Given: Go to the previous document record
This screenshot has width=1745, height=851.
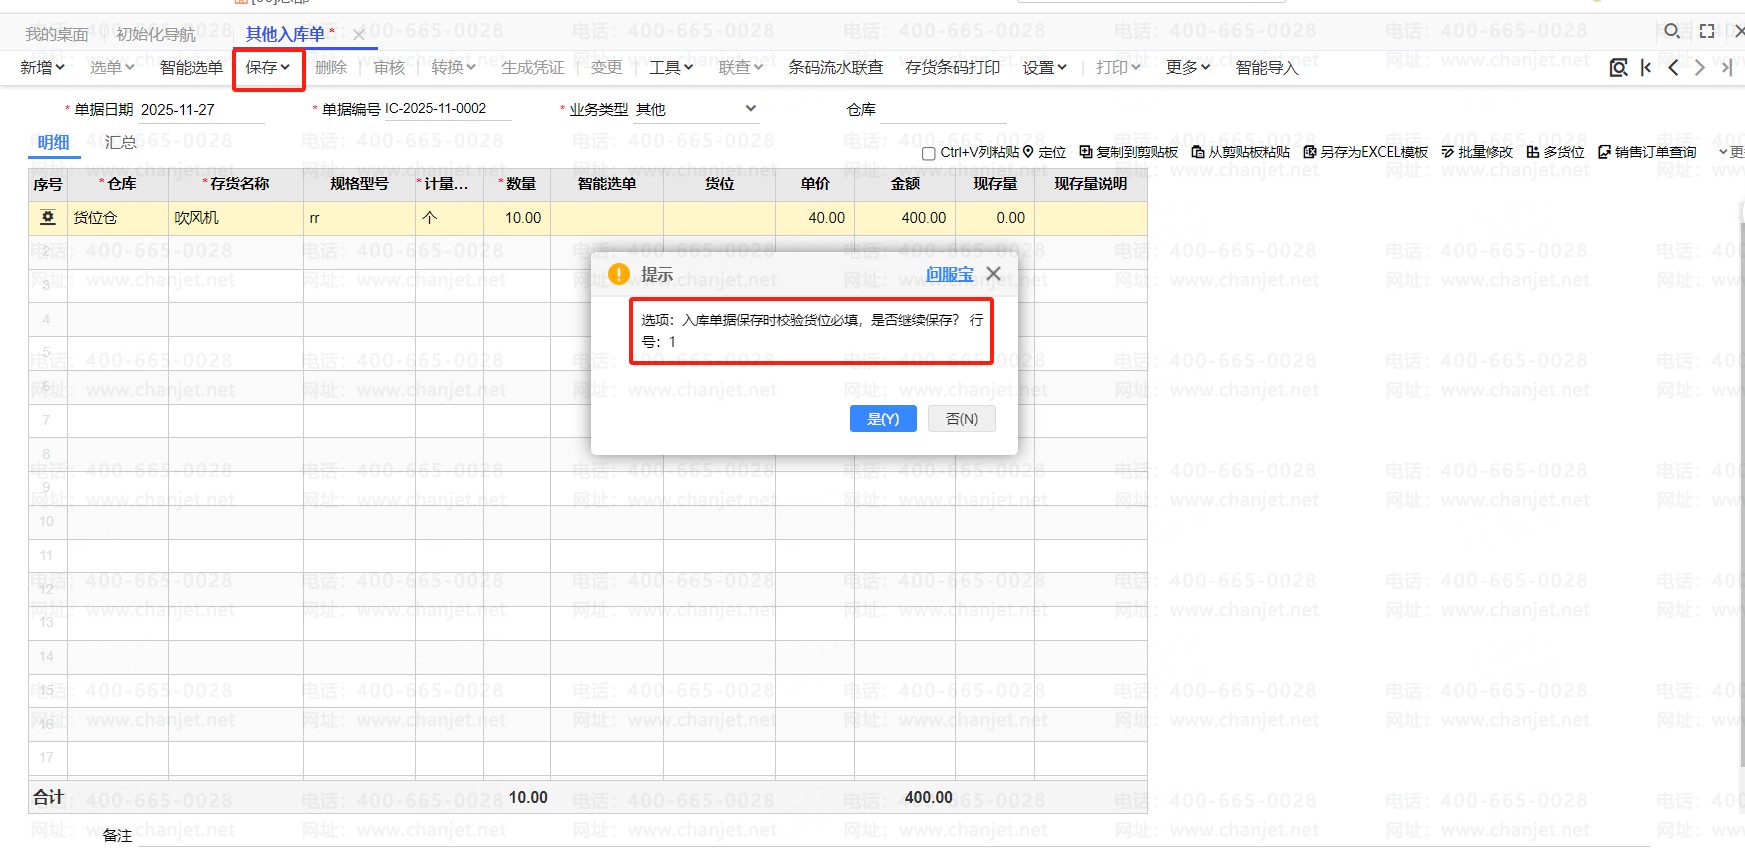Looking at the screenshot, I should [x=1673, y=67].
